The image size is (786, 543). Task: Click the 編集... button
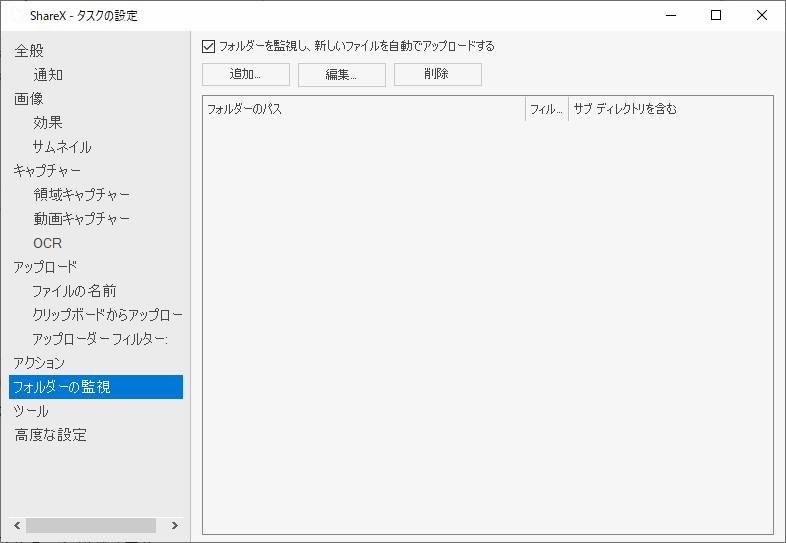click(341, 74)
